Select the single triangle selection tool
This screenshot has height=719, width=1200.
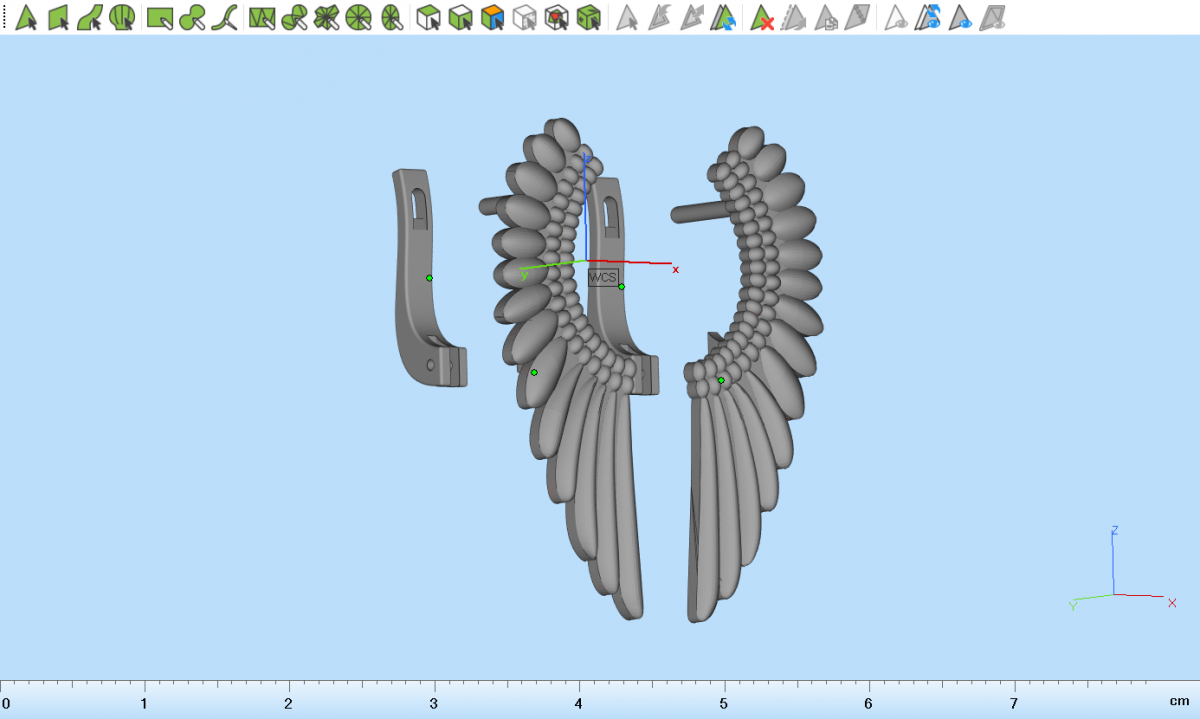point(27,17)
